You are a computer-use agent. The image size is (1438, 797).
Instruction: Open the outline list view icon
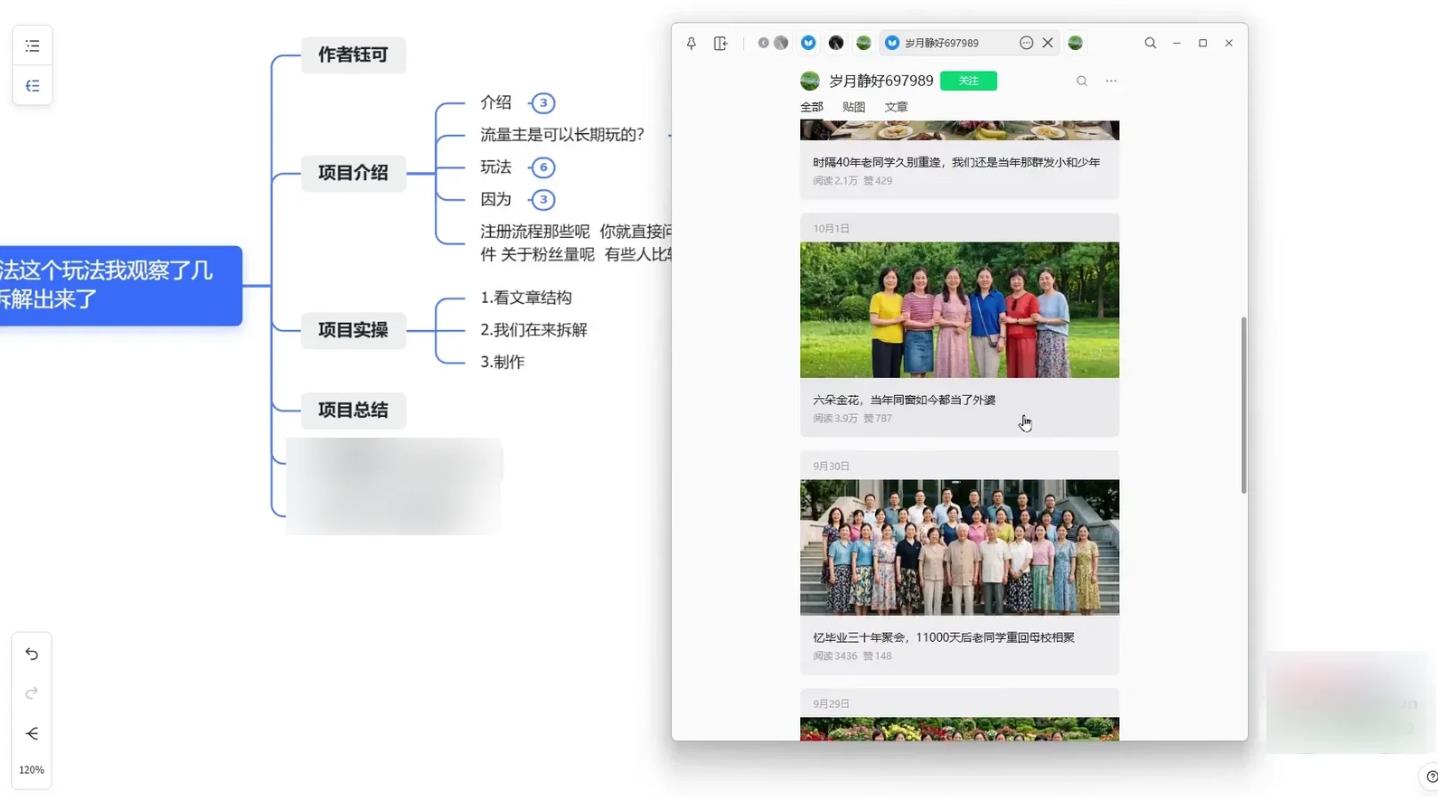pos(32,46)
